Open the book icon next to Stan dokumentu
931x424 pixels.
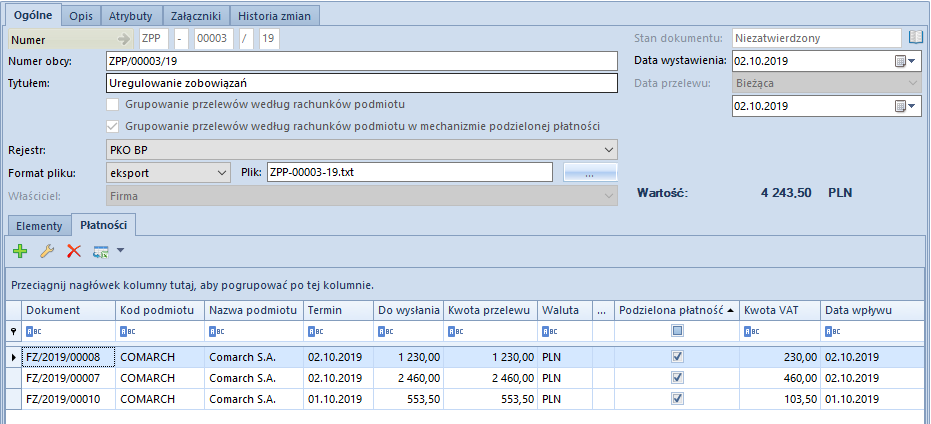(917, 38)
